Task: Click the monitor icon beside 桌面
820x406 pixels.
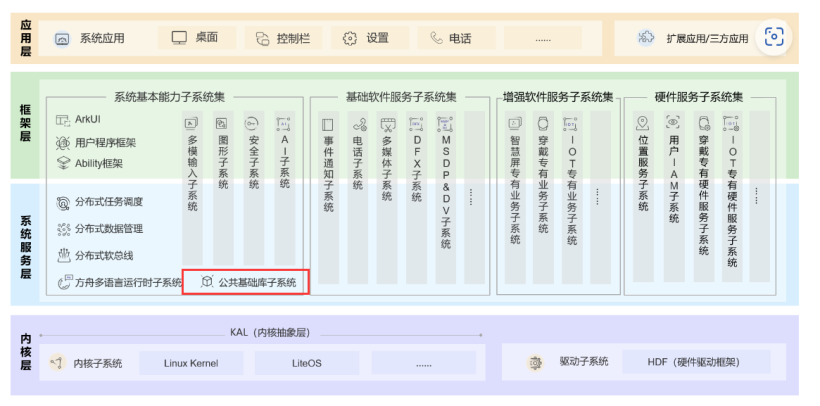Action: tap(179, 38)
